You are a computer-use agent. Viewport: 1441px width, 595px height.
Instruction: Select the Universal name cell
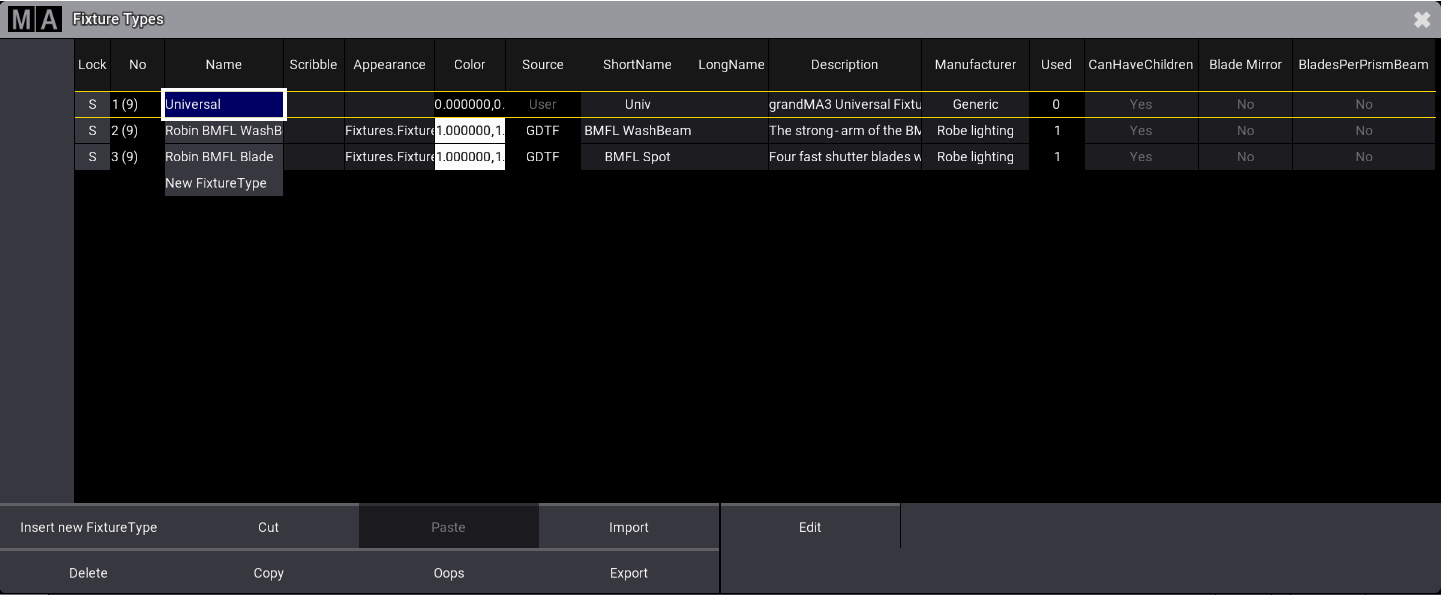click(x=224, y=104)
